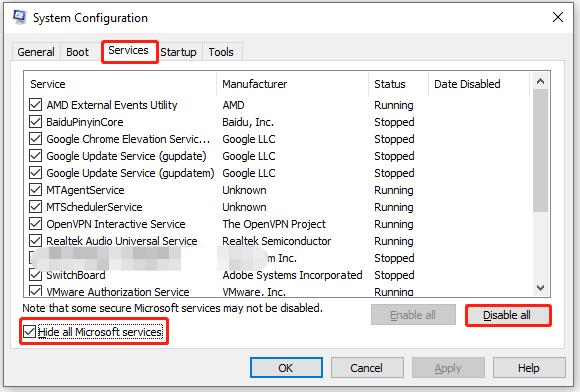Uncheck AMD External Events Utility service
580x392 pixels.
tap(36, 105)
